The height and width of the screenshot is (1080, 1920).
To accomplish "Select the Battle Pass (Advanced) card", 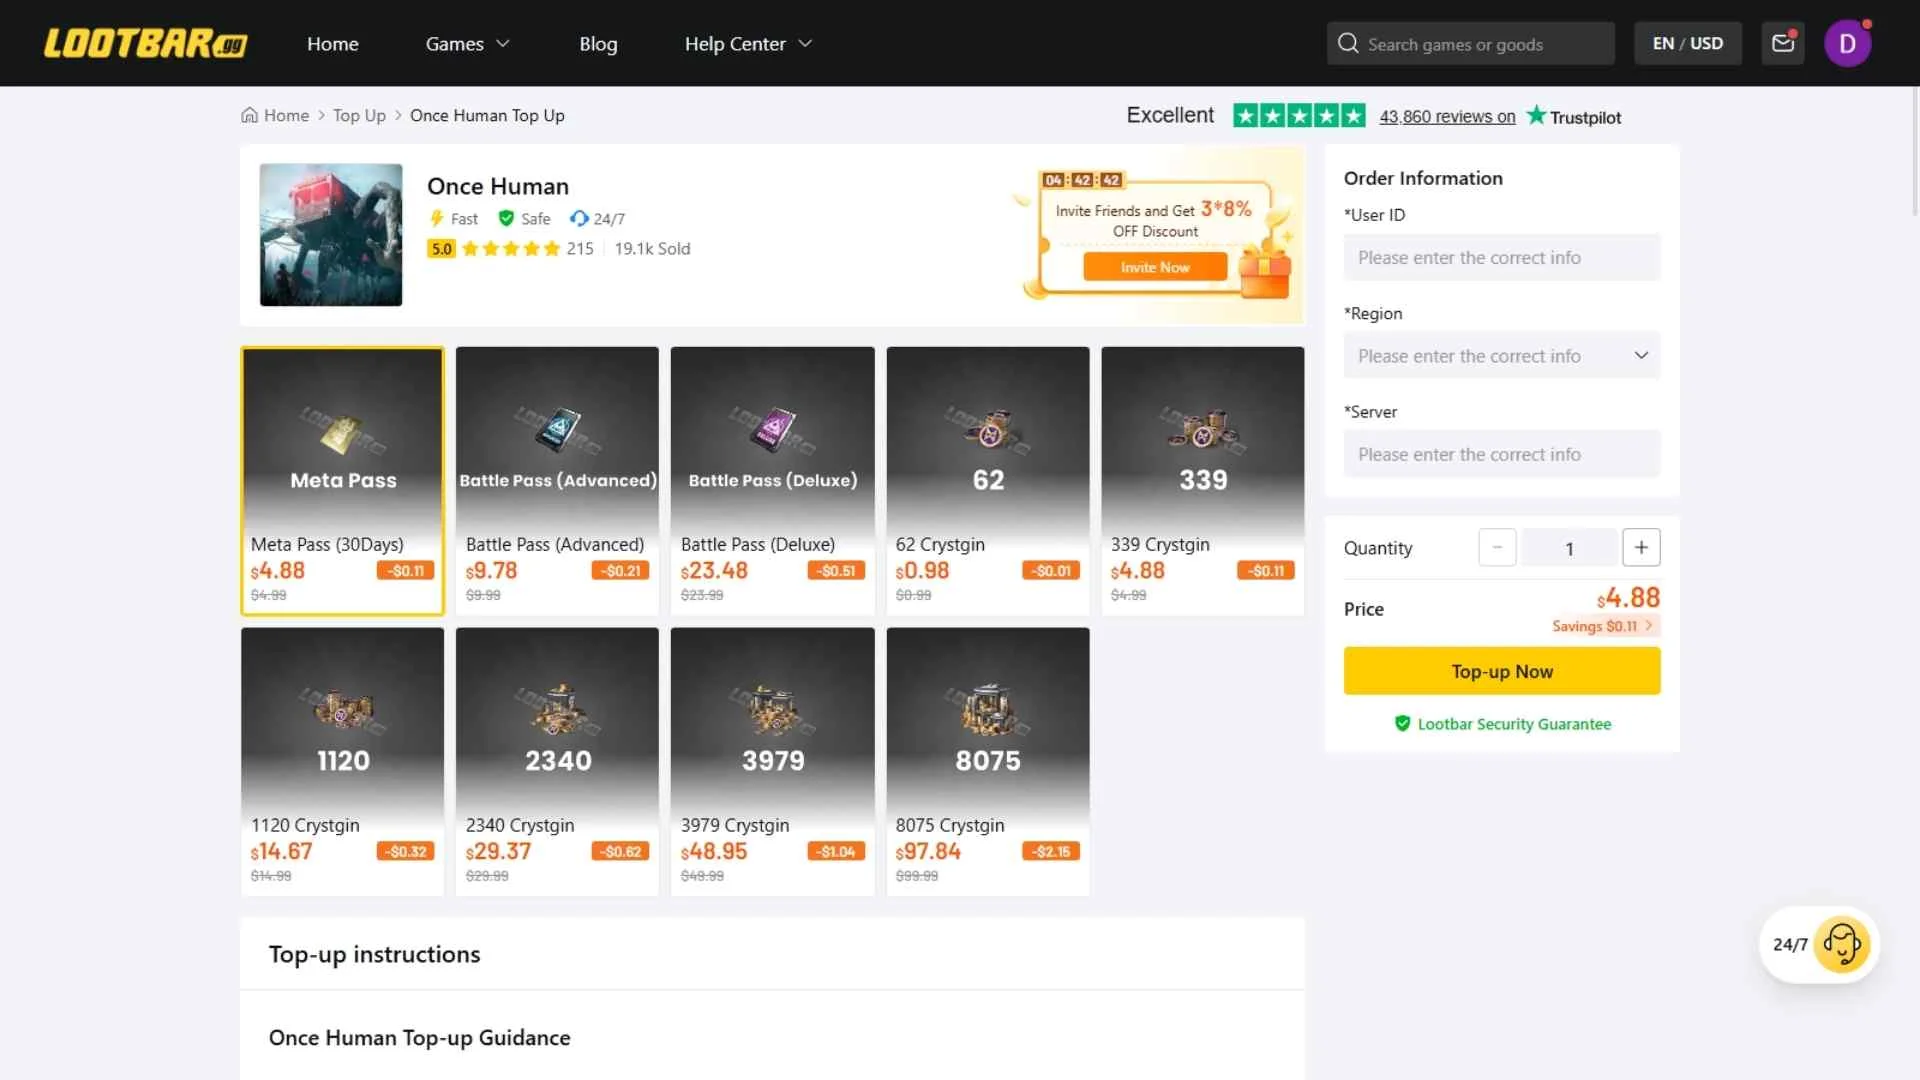I will click(557, 481).
